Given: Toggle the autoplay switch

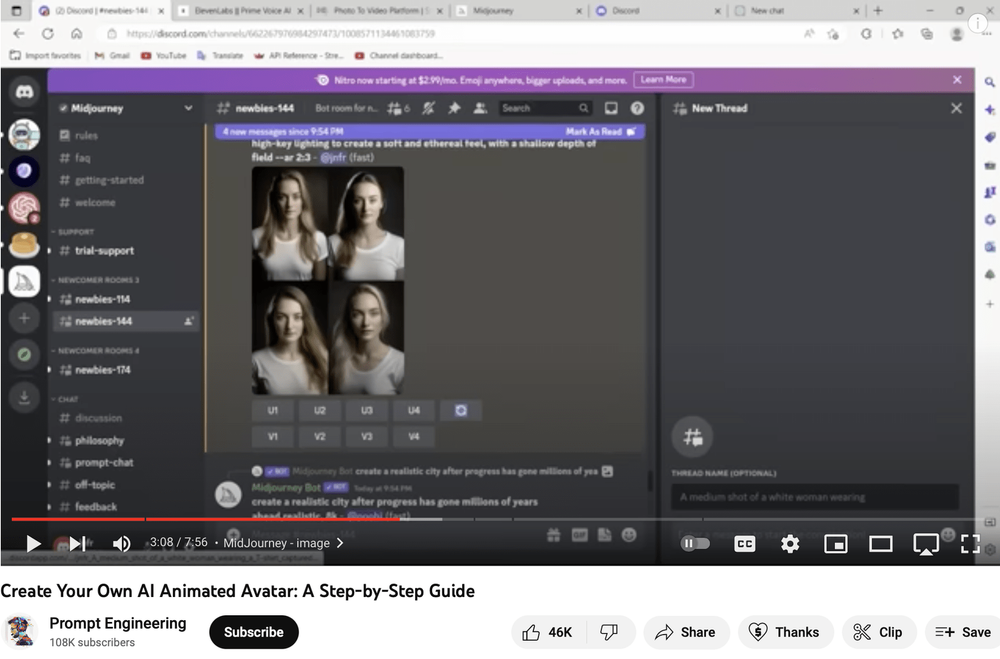Looking at the screenshot, I should pos(695,544).
